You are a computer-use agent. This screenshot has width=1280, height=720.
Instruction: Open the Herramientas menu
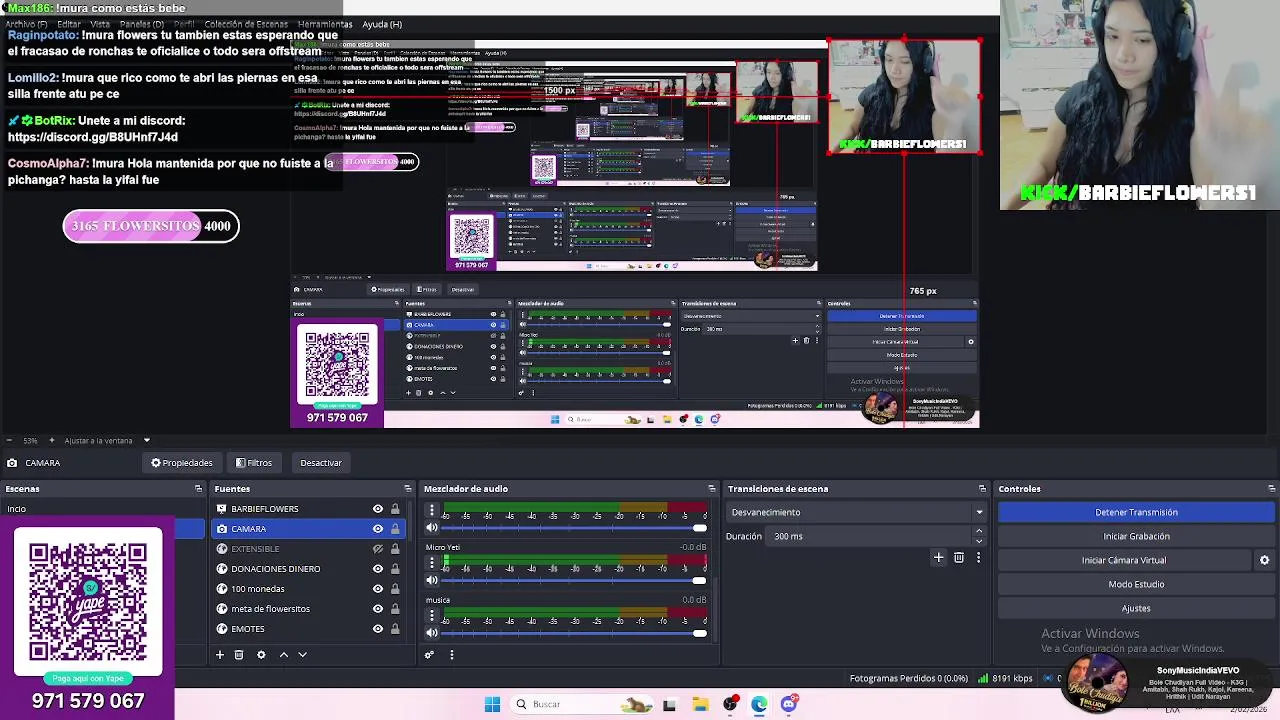(x=325, y=24)
